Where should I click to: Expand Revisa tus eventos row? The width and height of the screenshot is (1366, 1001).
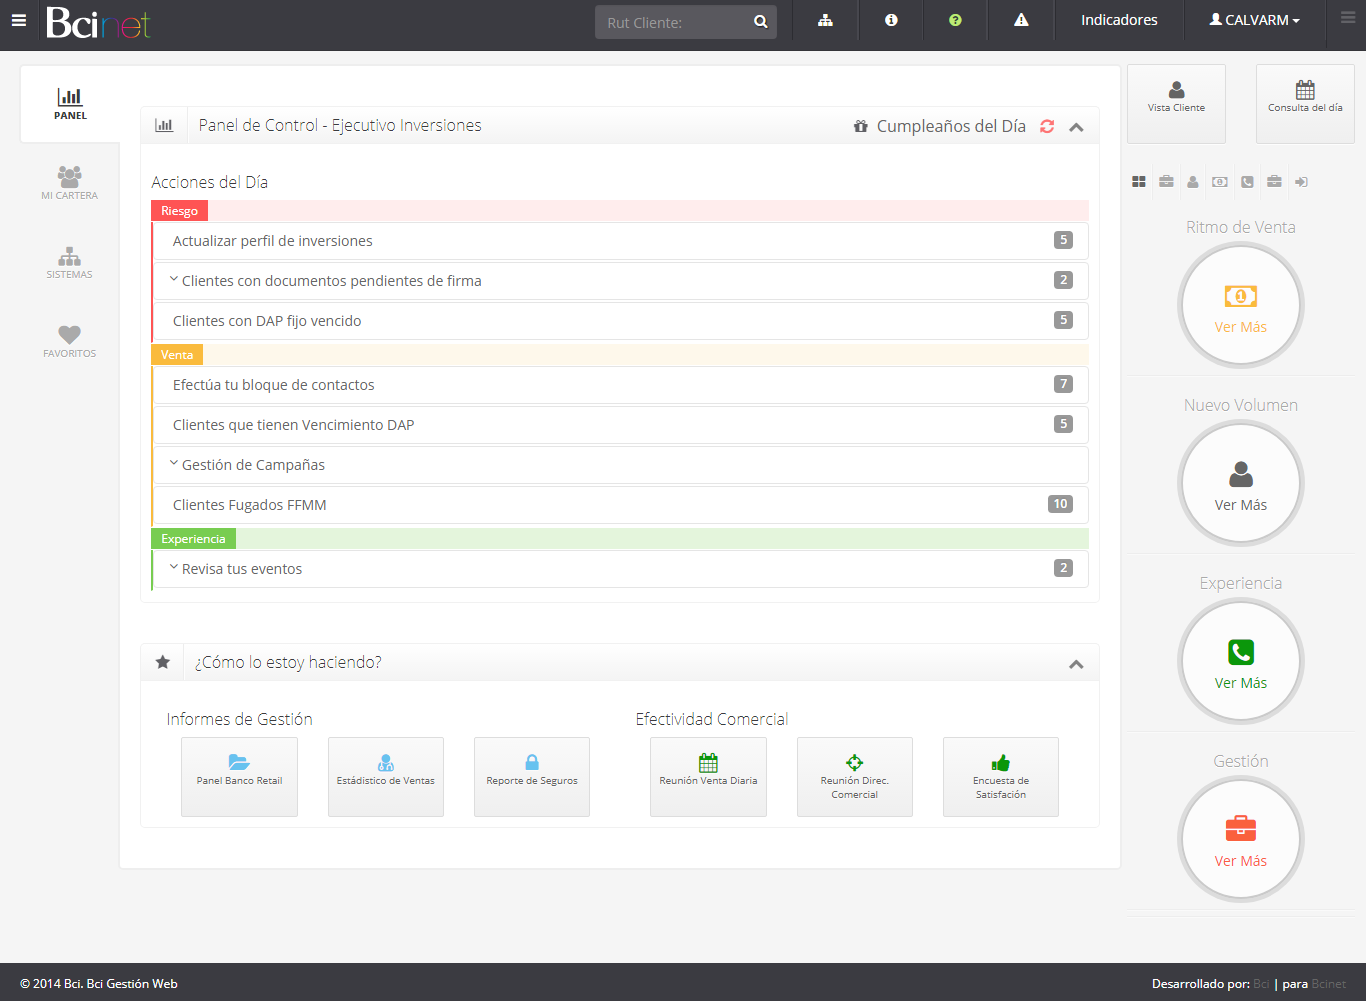click(240, 569)
